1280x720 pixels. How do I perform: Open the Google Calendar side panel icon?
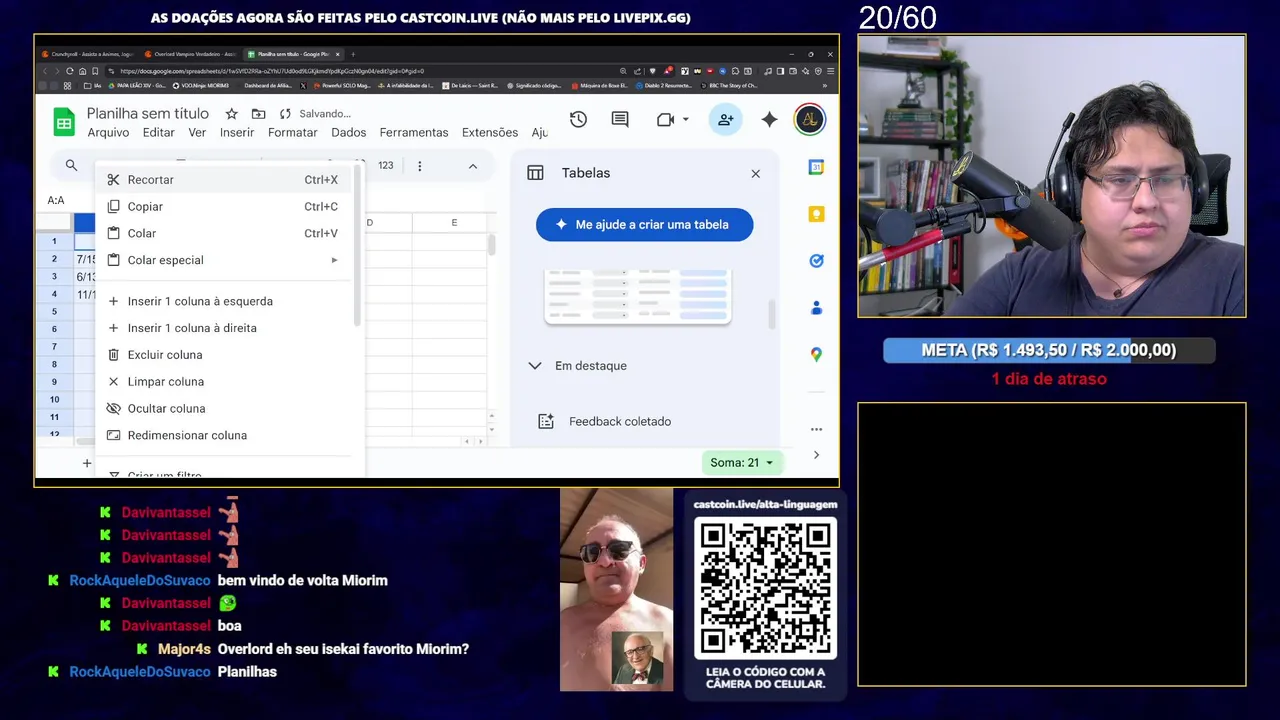tap(816, 167)
